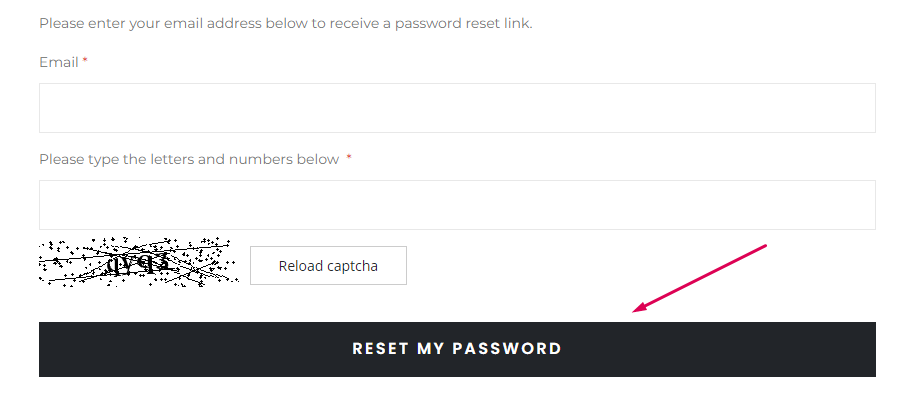The image size is (914, 406).
Task: Refresh the captcha with Reload captcha
Action: (x=328, y=266)
